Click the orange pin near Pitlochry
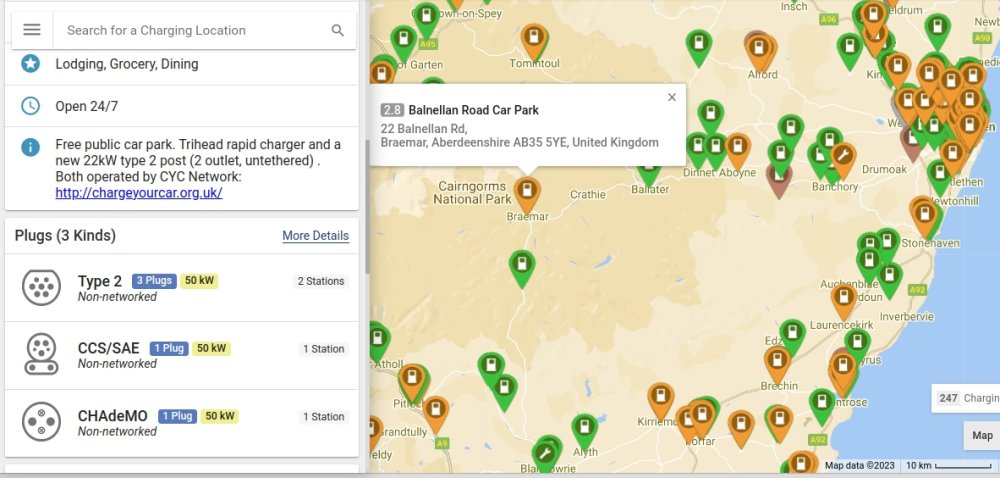This screenshot has height=478, width=1000. (x=412, y=380)
